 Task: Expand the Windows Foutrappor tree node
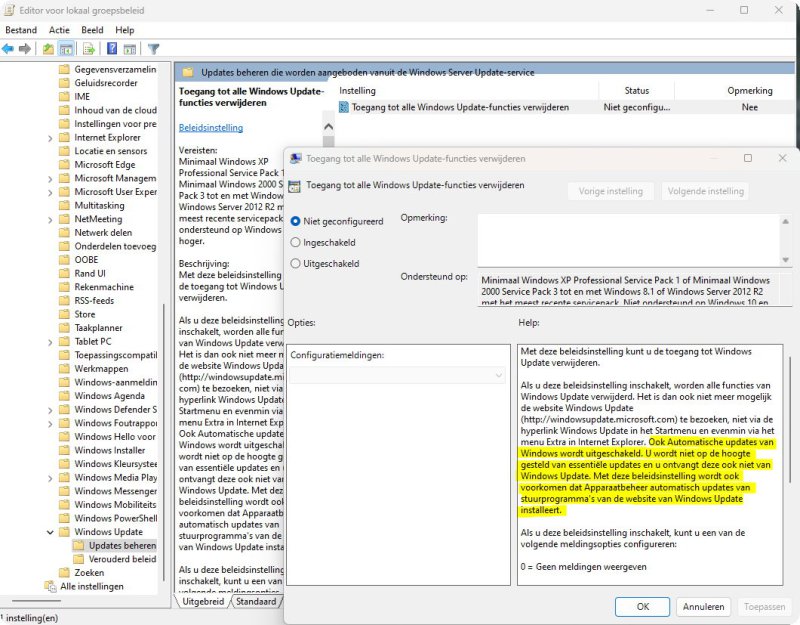coord(50,423)
